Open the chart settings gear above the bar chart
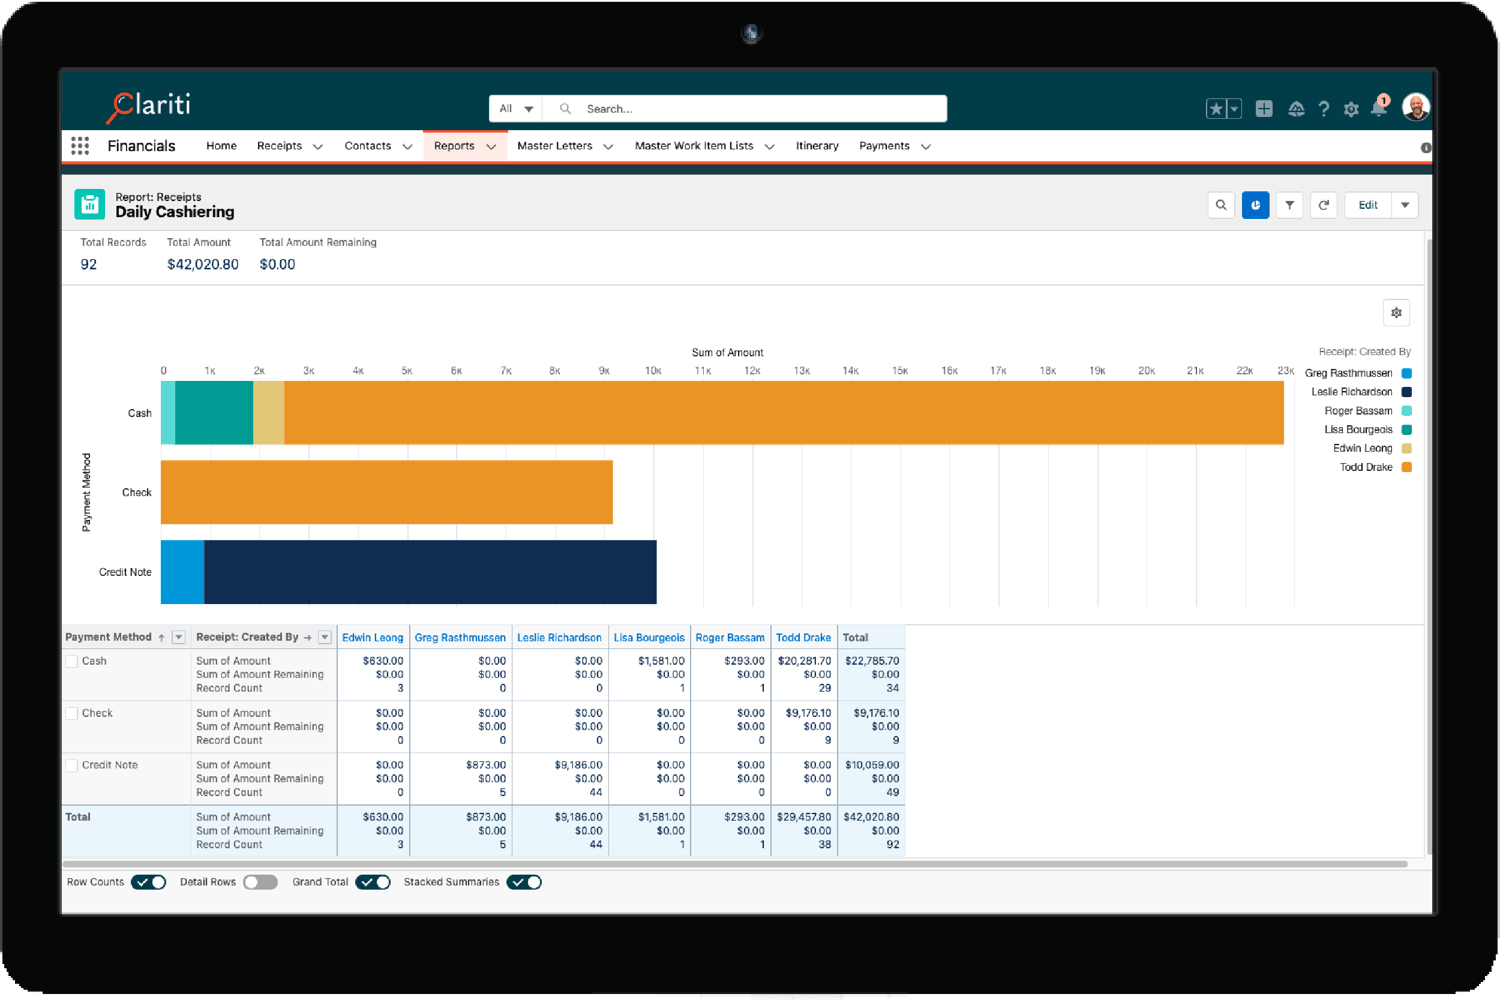Viewport: 1500px width, 1000px height. 1396,312
